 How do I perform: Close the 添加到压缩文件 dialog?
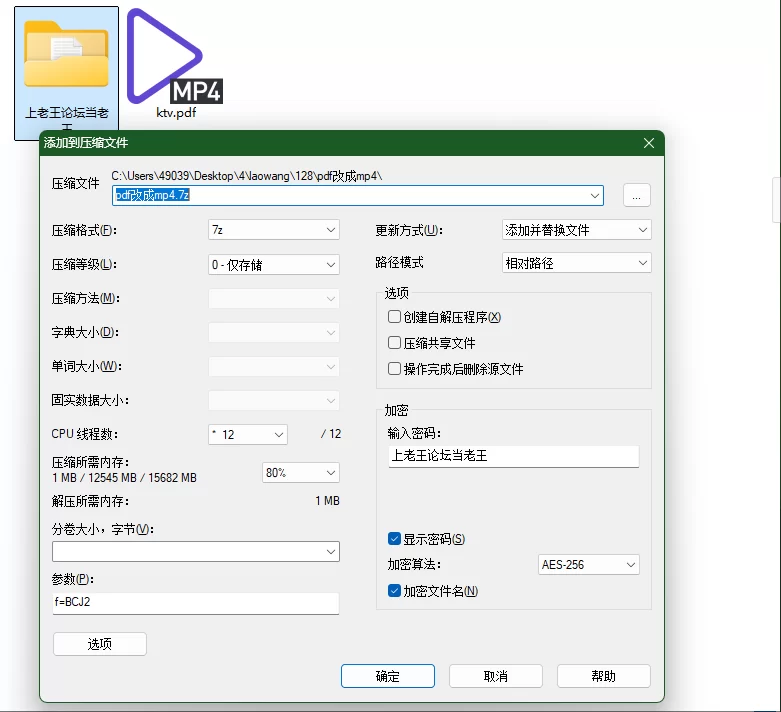pyautogui.click(x=649, y=143)
